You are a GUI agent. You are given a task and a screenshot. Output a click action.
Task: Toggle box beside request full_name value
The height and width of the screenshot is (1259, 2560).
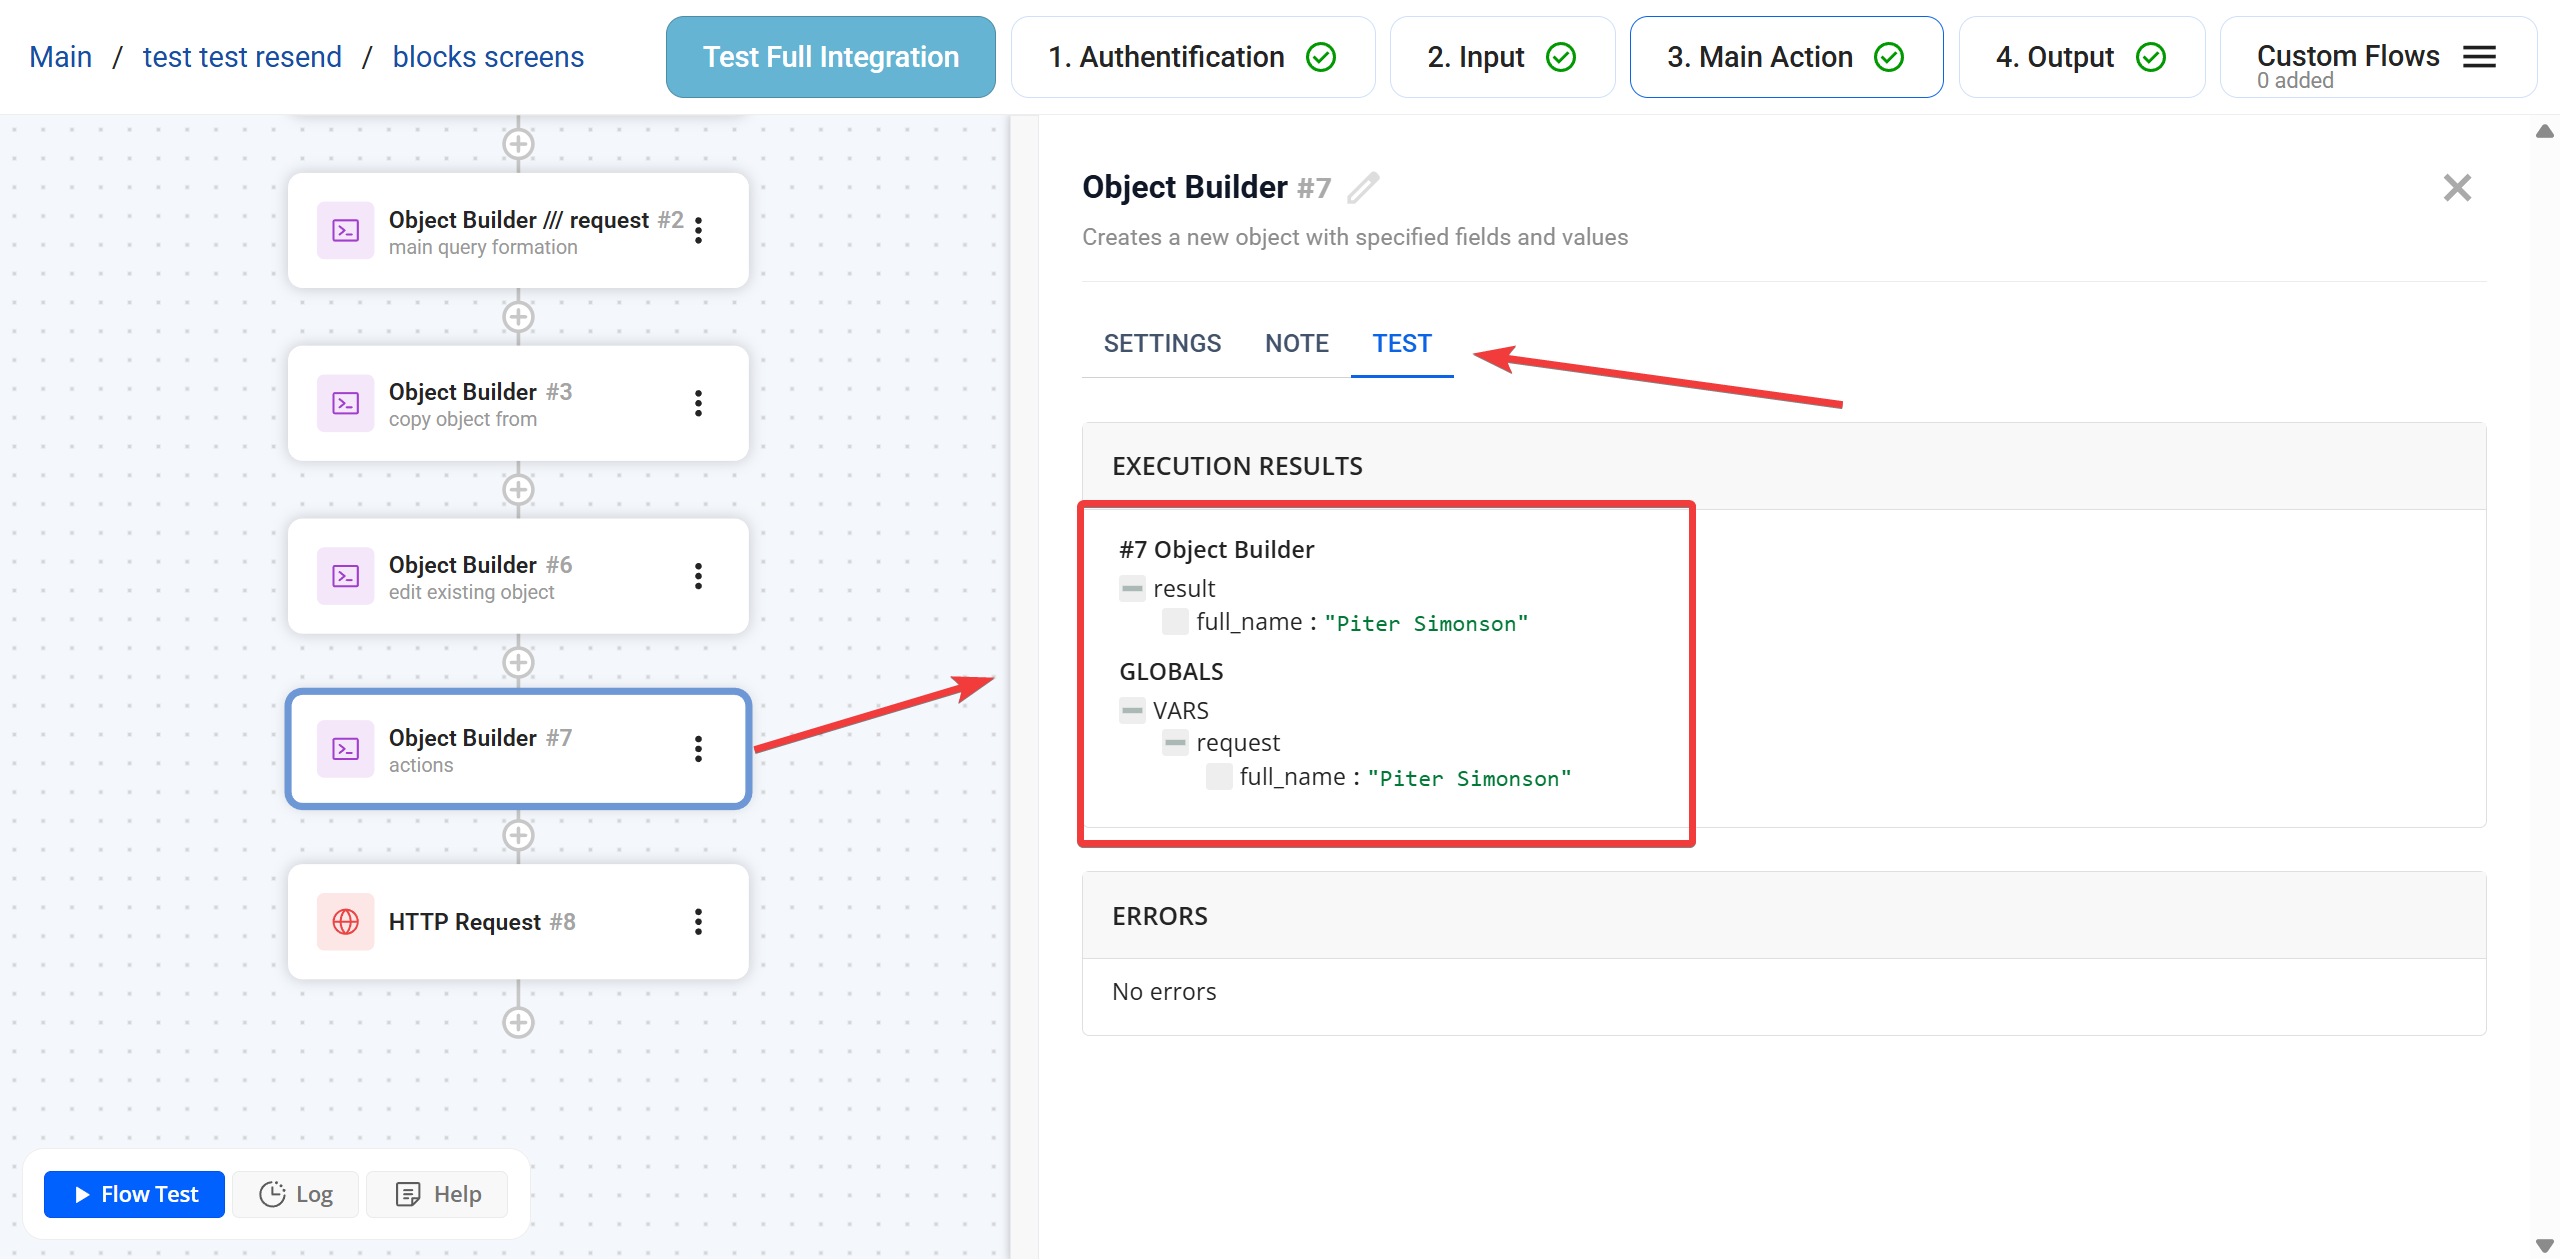(x=1218, y=777)
